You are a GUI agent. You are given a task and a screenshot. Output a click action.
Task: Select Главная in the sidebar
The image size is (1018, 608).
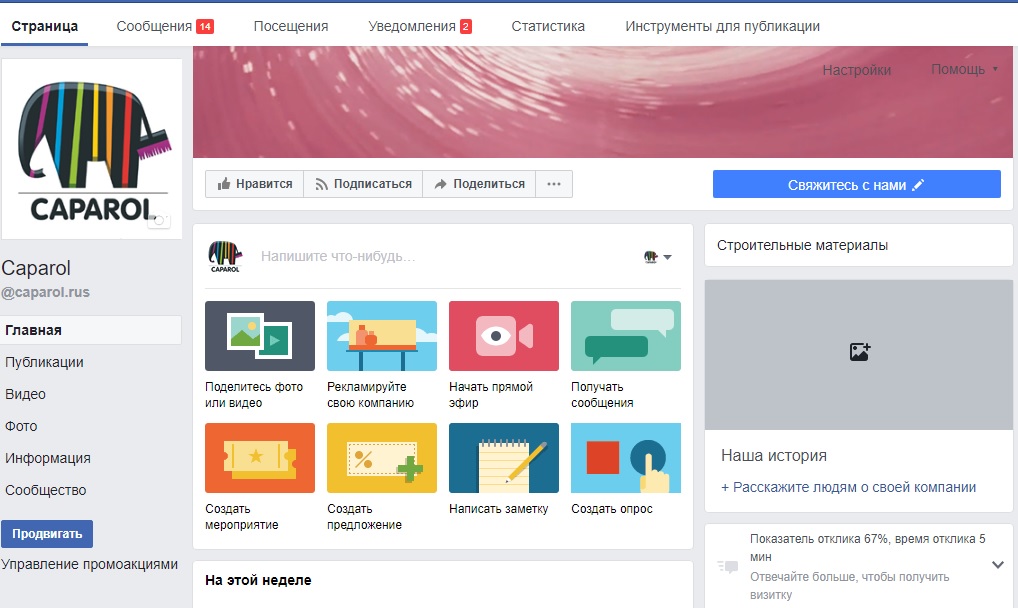[x=91, y=330]
